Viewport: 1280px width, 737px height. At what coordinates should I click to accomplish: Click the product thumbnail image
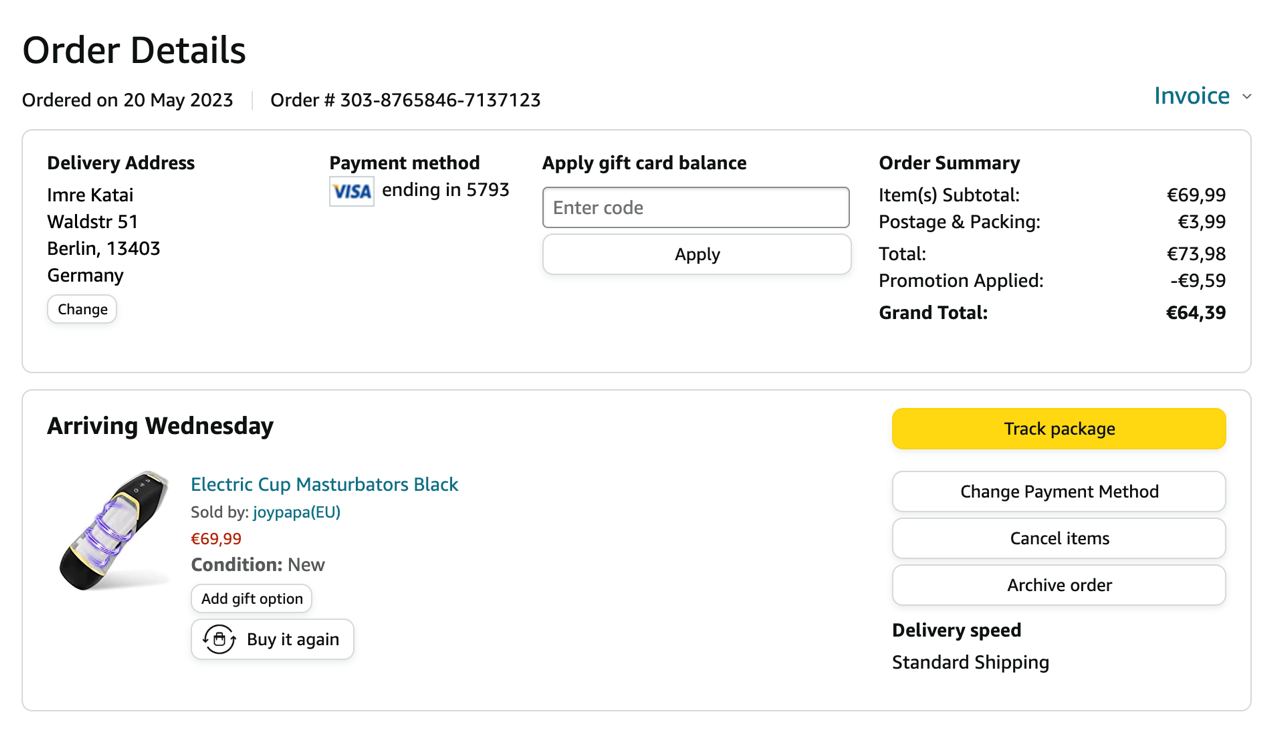click(112, 529)
